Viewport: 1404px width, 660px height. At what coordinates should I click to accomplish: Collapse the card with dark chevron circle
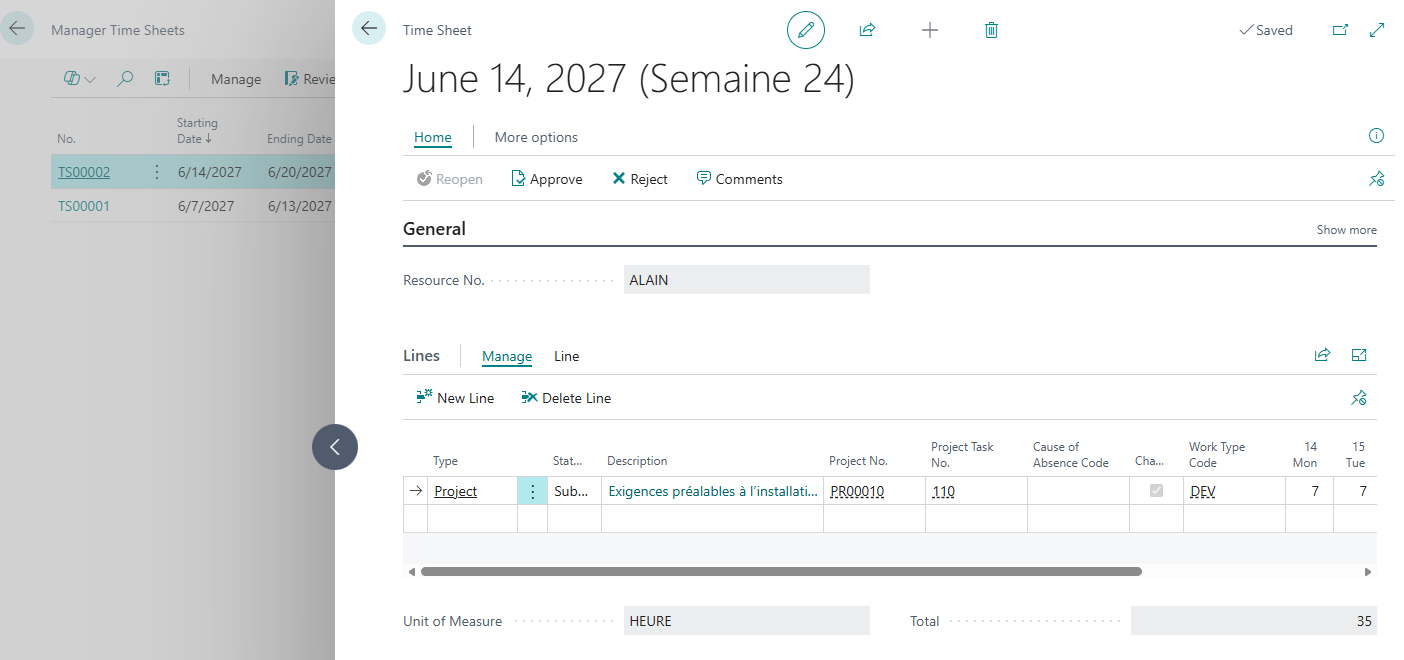(x=335, y=447)
